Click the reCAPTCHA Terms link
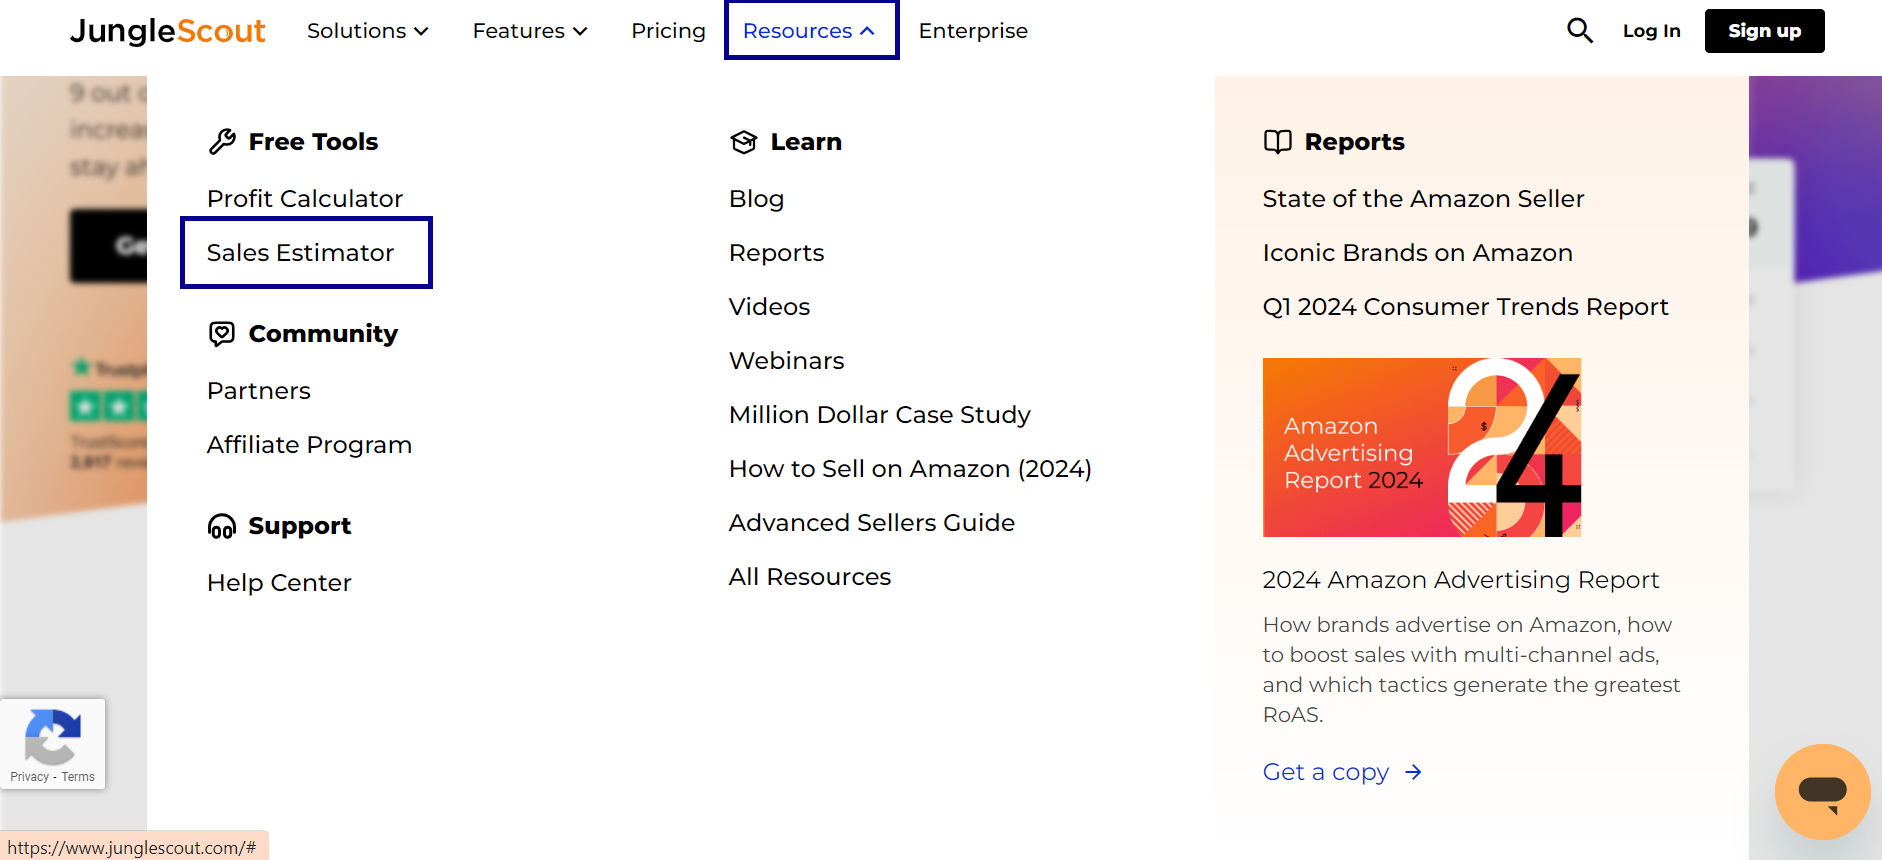 [x=78, y=777]
